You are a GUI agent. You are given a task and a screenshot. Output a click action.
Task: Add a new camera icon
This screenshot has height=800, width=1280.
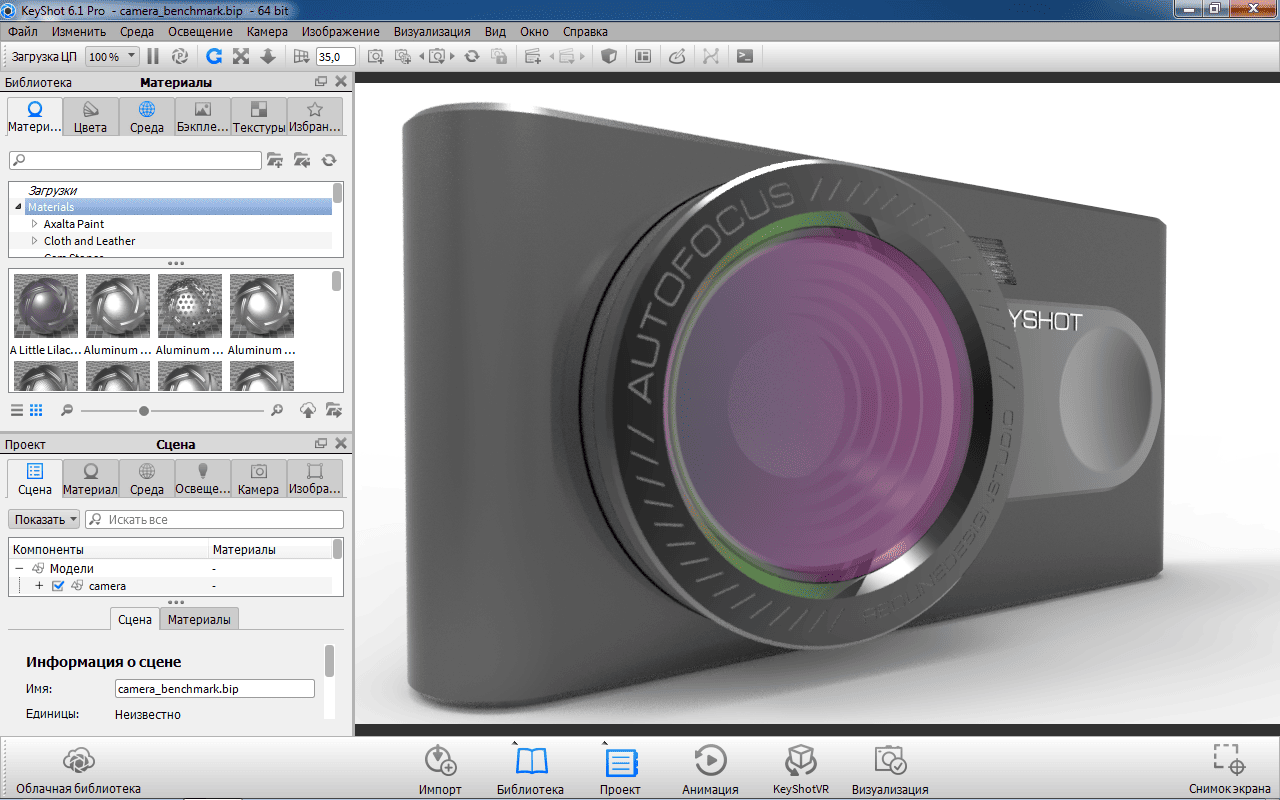[376, 57]
